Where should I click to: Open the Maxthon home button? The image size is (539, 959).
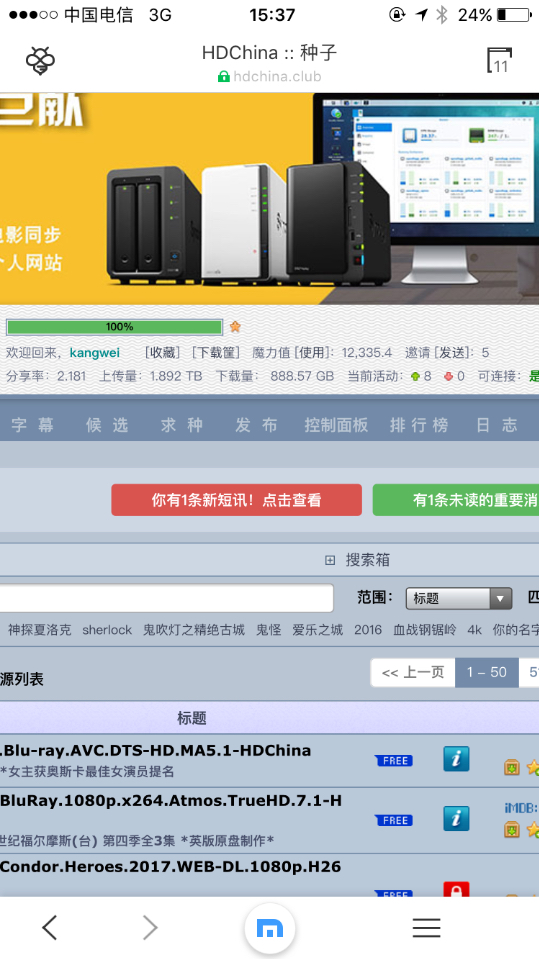click(270, 929)
